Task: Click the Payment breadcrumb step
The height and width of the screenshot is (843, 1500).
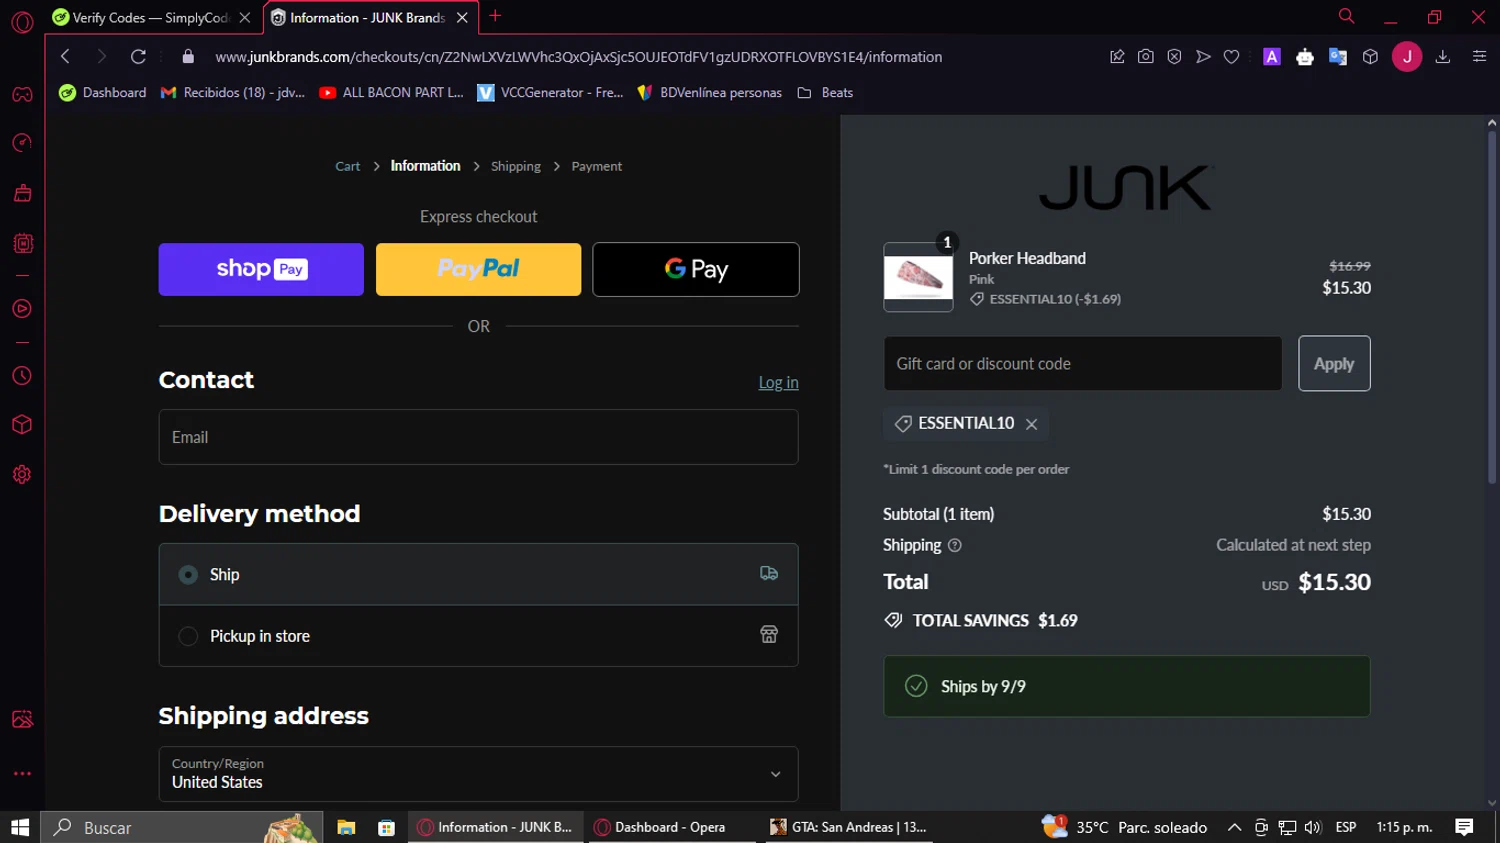Action: point(597,167)
